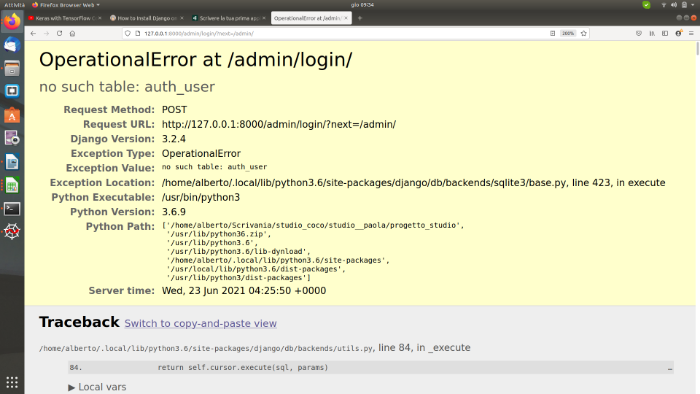
Task: Click the Python Version value 3.6.9
Action: point(174,212)
